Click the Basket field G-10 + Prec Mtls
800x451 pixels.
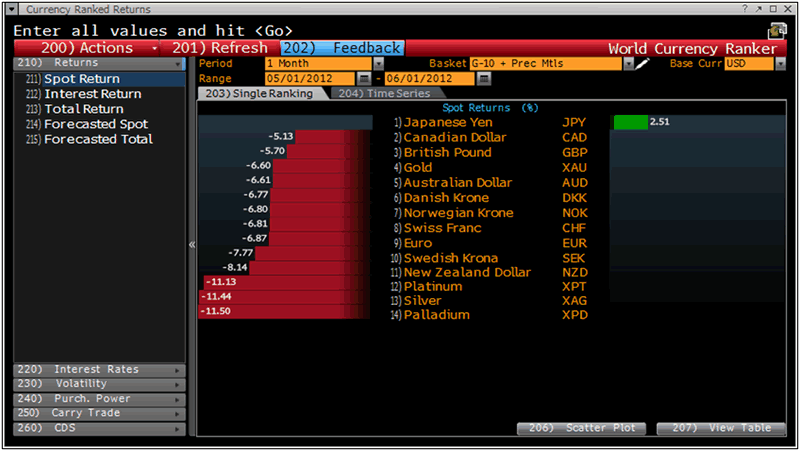[546, 63]
